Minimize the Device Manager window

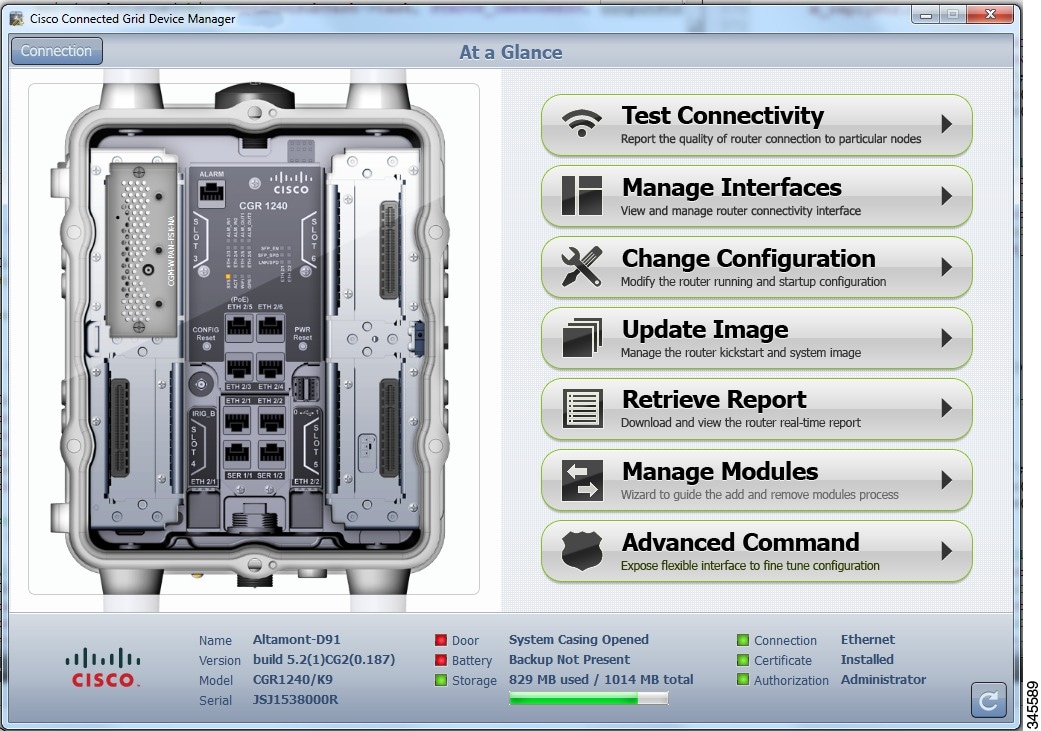(926, 15)
